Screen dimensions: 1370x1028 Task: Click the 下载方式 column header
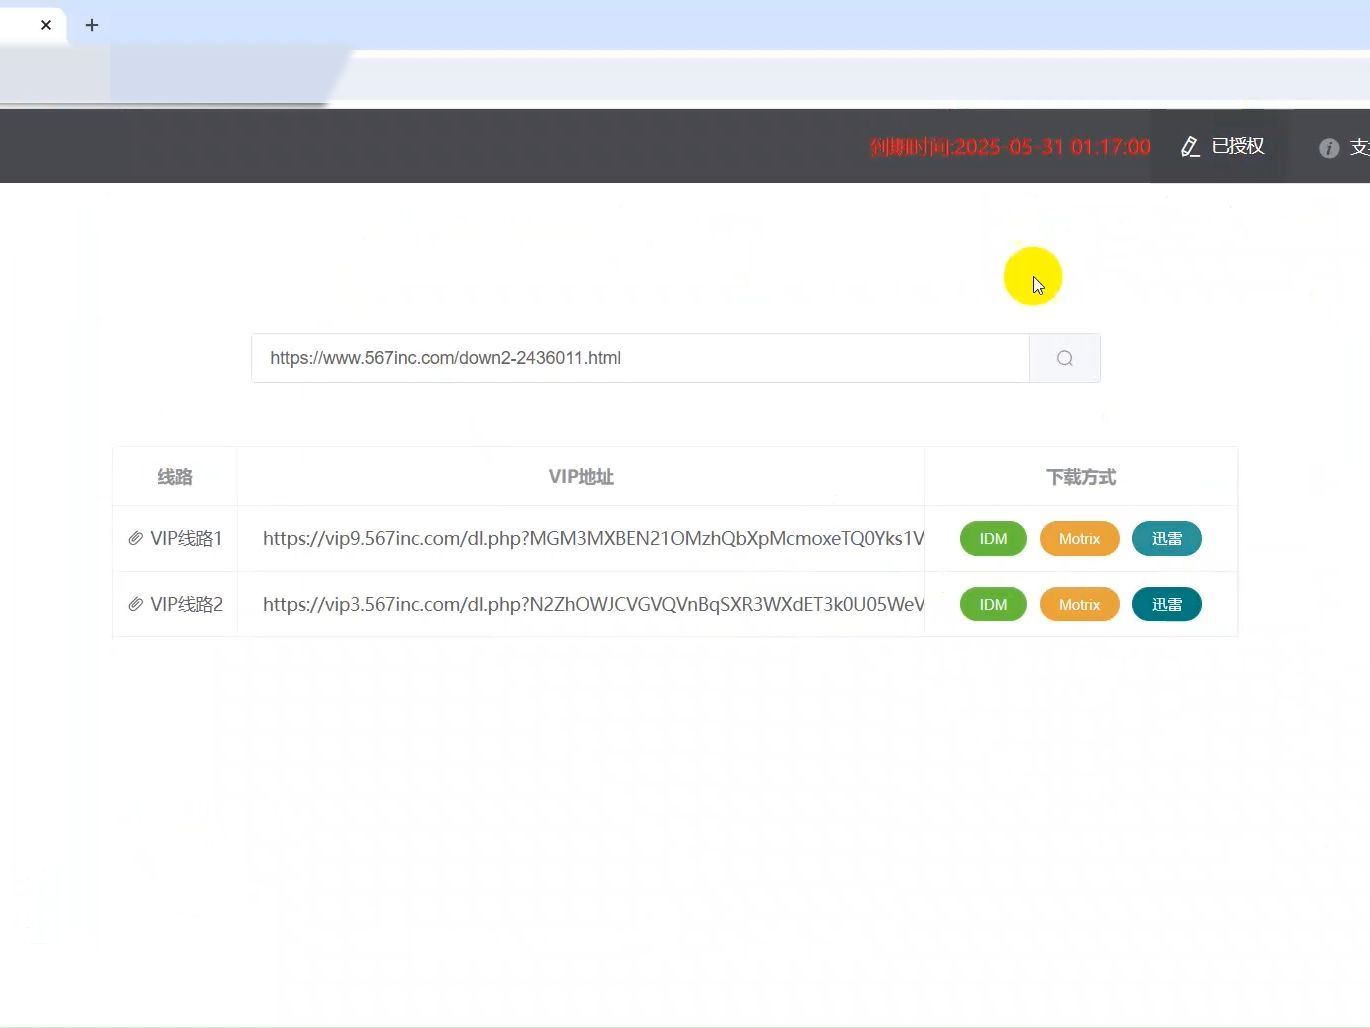click(1081, 477)
